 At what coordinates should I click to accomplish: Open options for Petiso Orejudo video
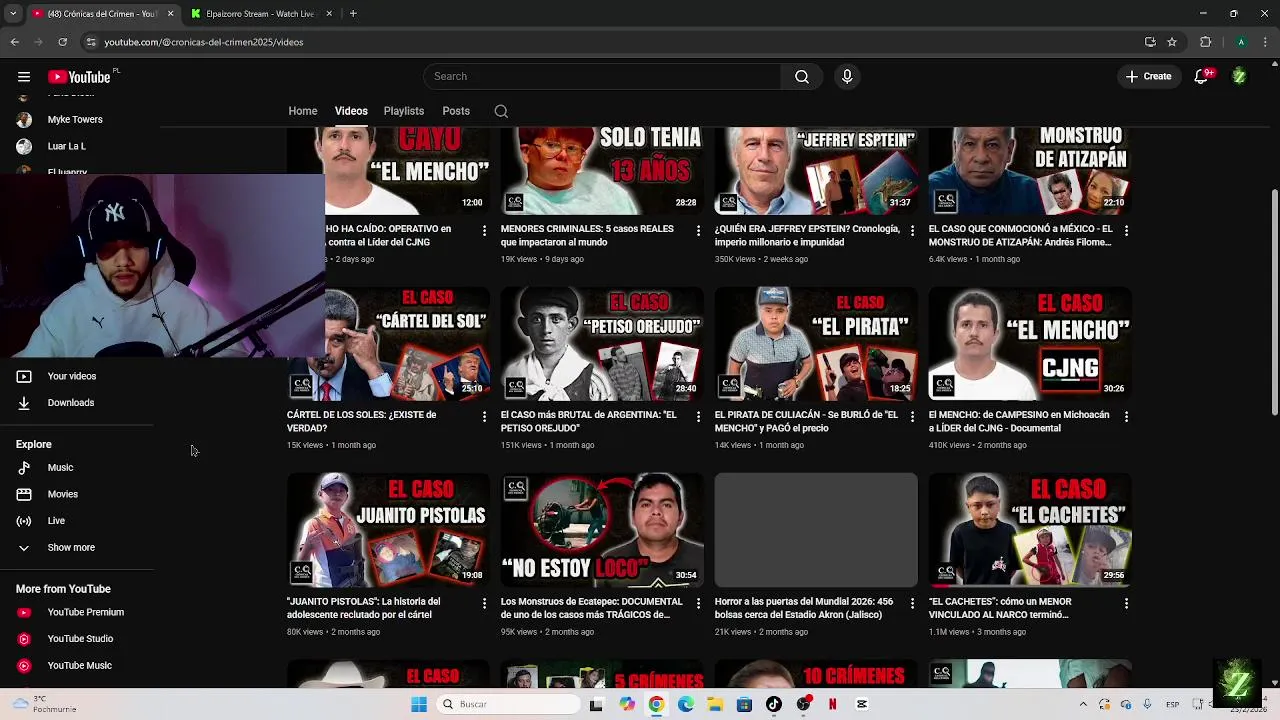tap(698, 417)
